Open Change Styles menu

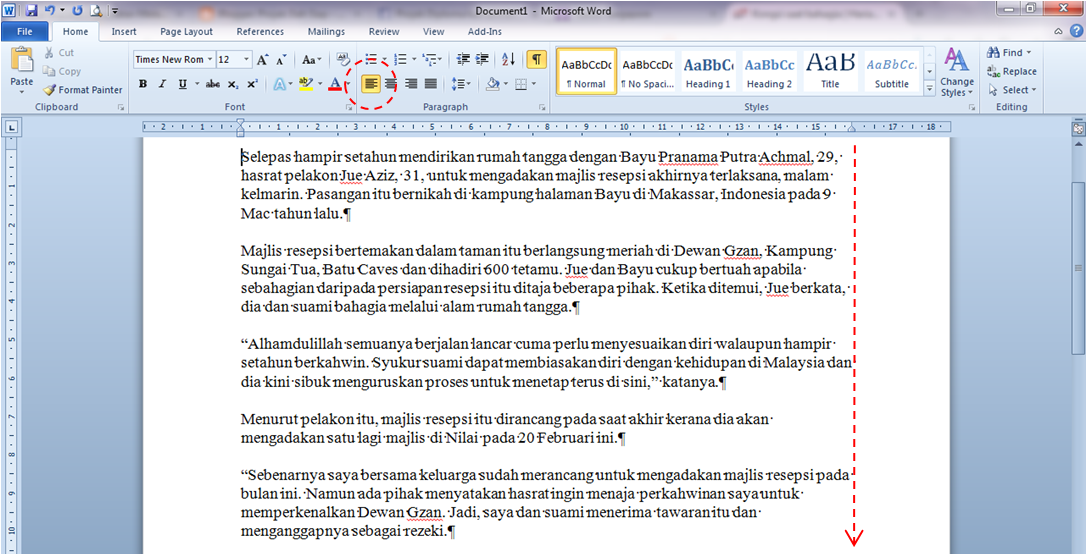pyautogui.click(x=956, y=73)
